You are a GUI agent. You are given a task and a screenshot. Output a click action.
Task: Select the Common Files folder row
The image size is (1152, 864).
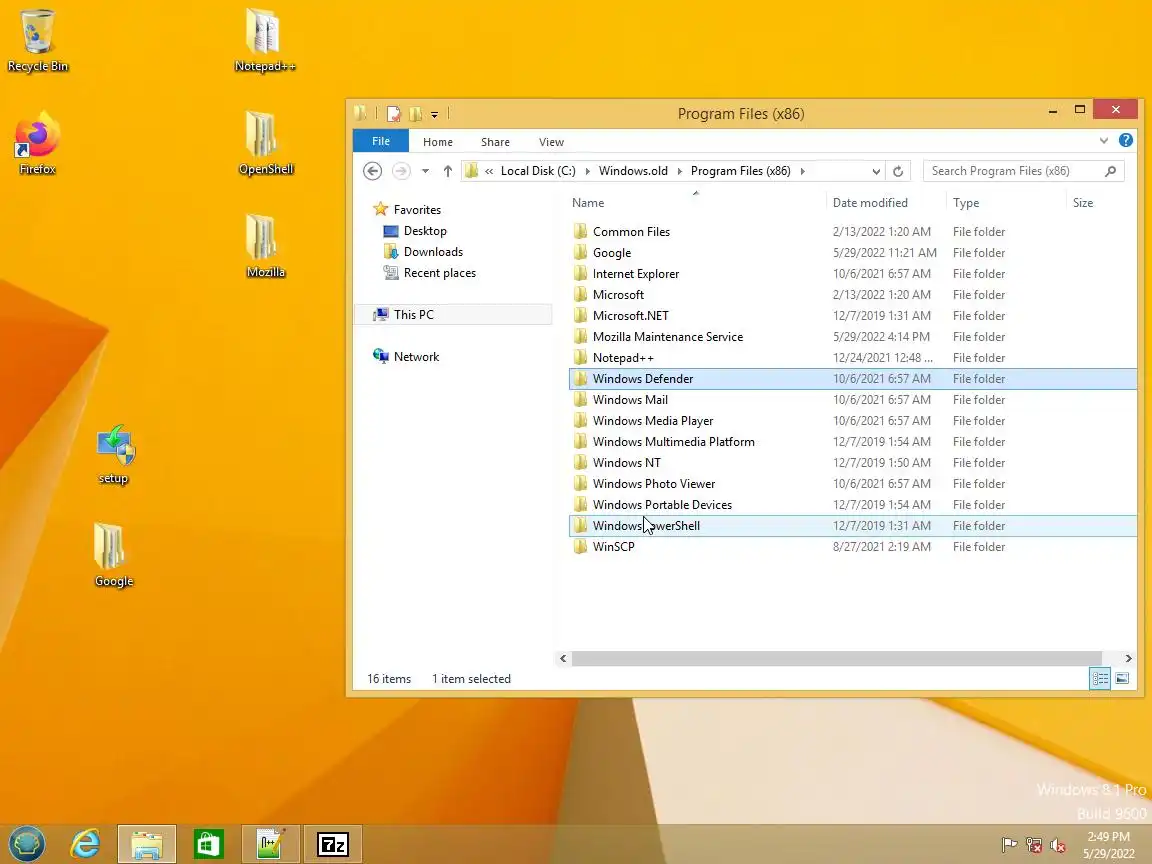[x=852, y=231]
